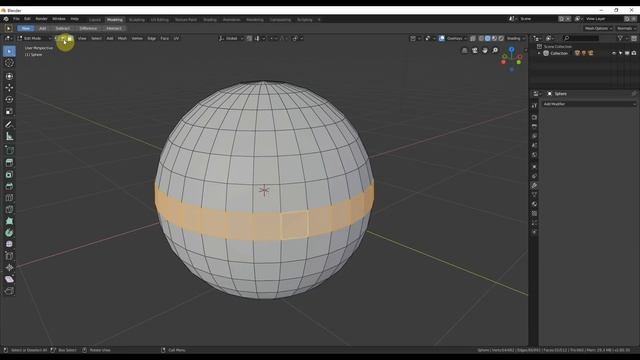Select the Select Box tool

[x=9, y=51]
